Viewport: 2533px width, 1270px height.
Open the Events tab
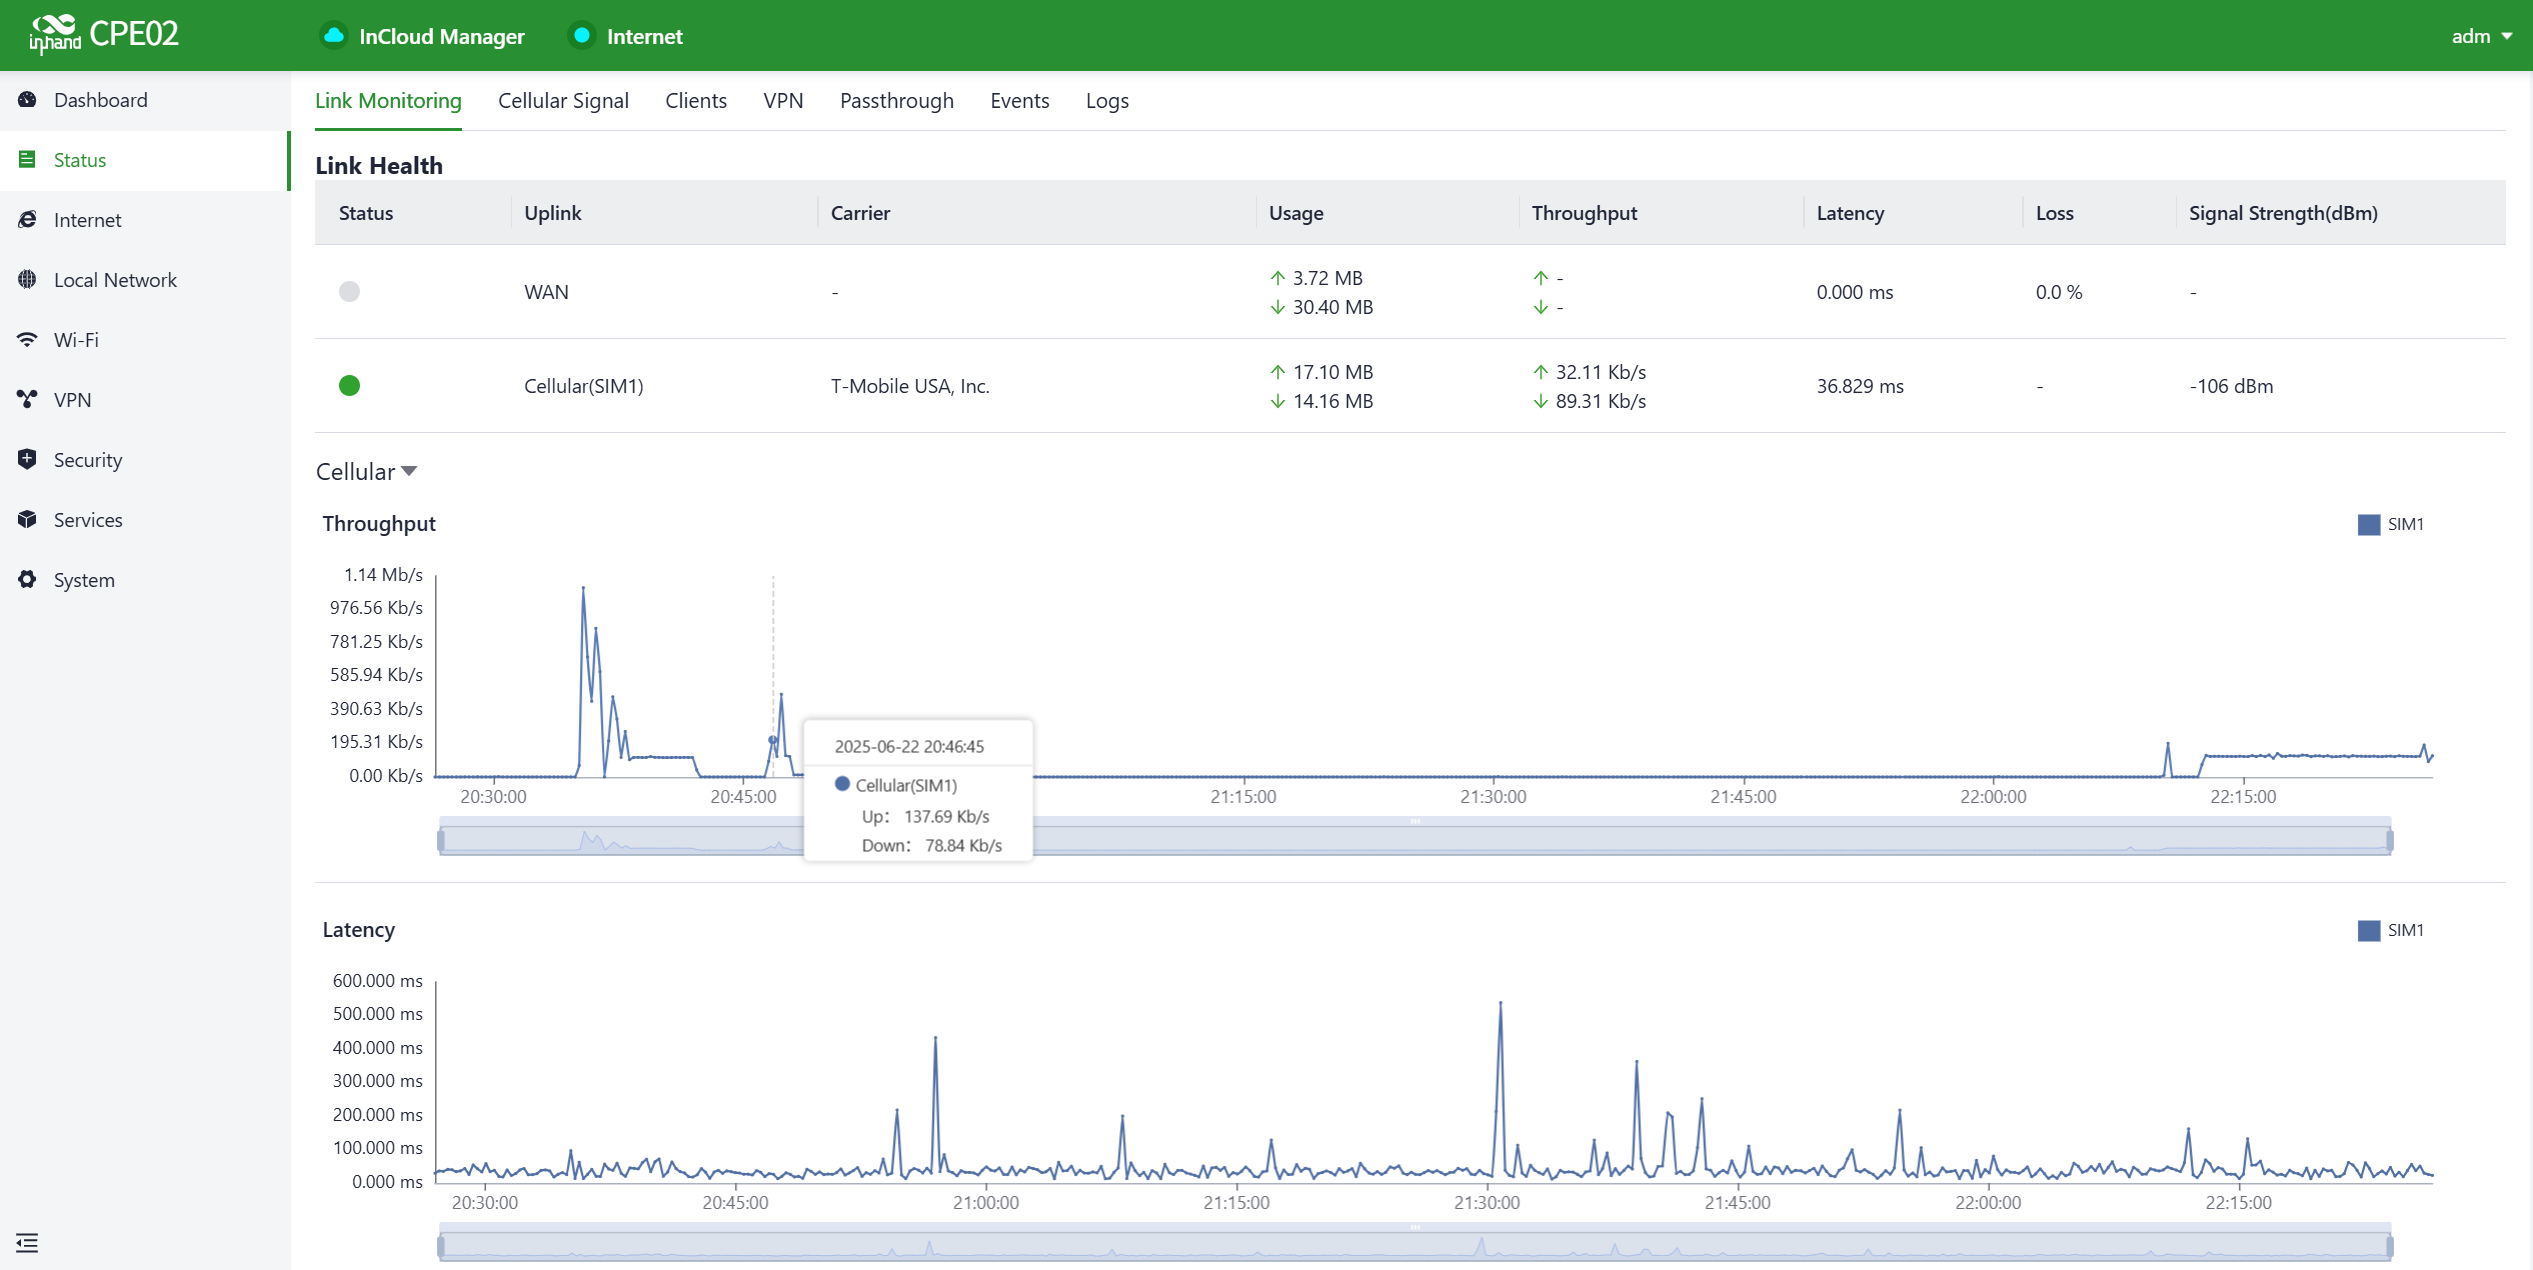pos(1019,101)
